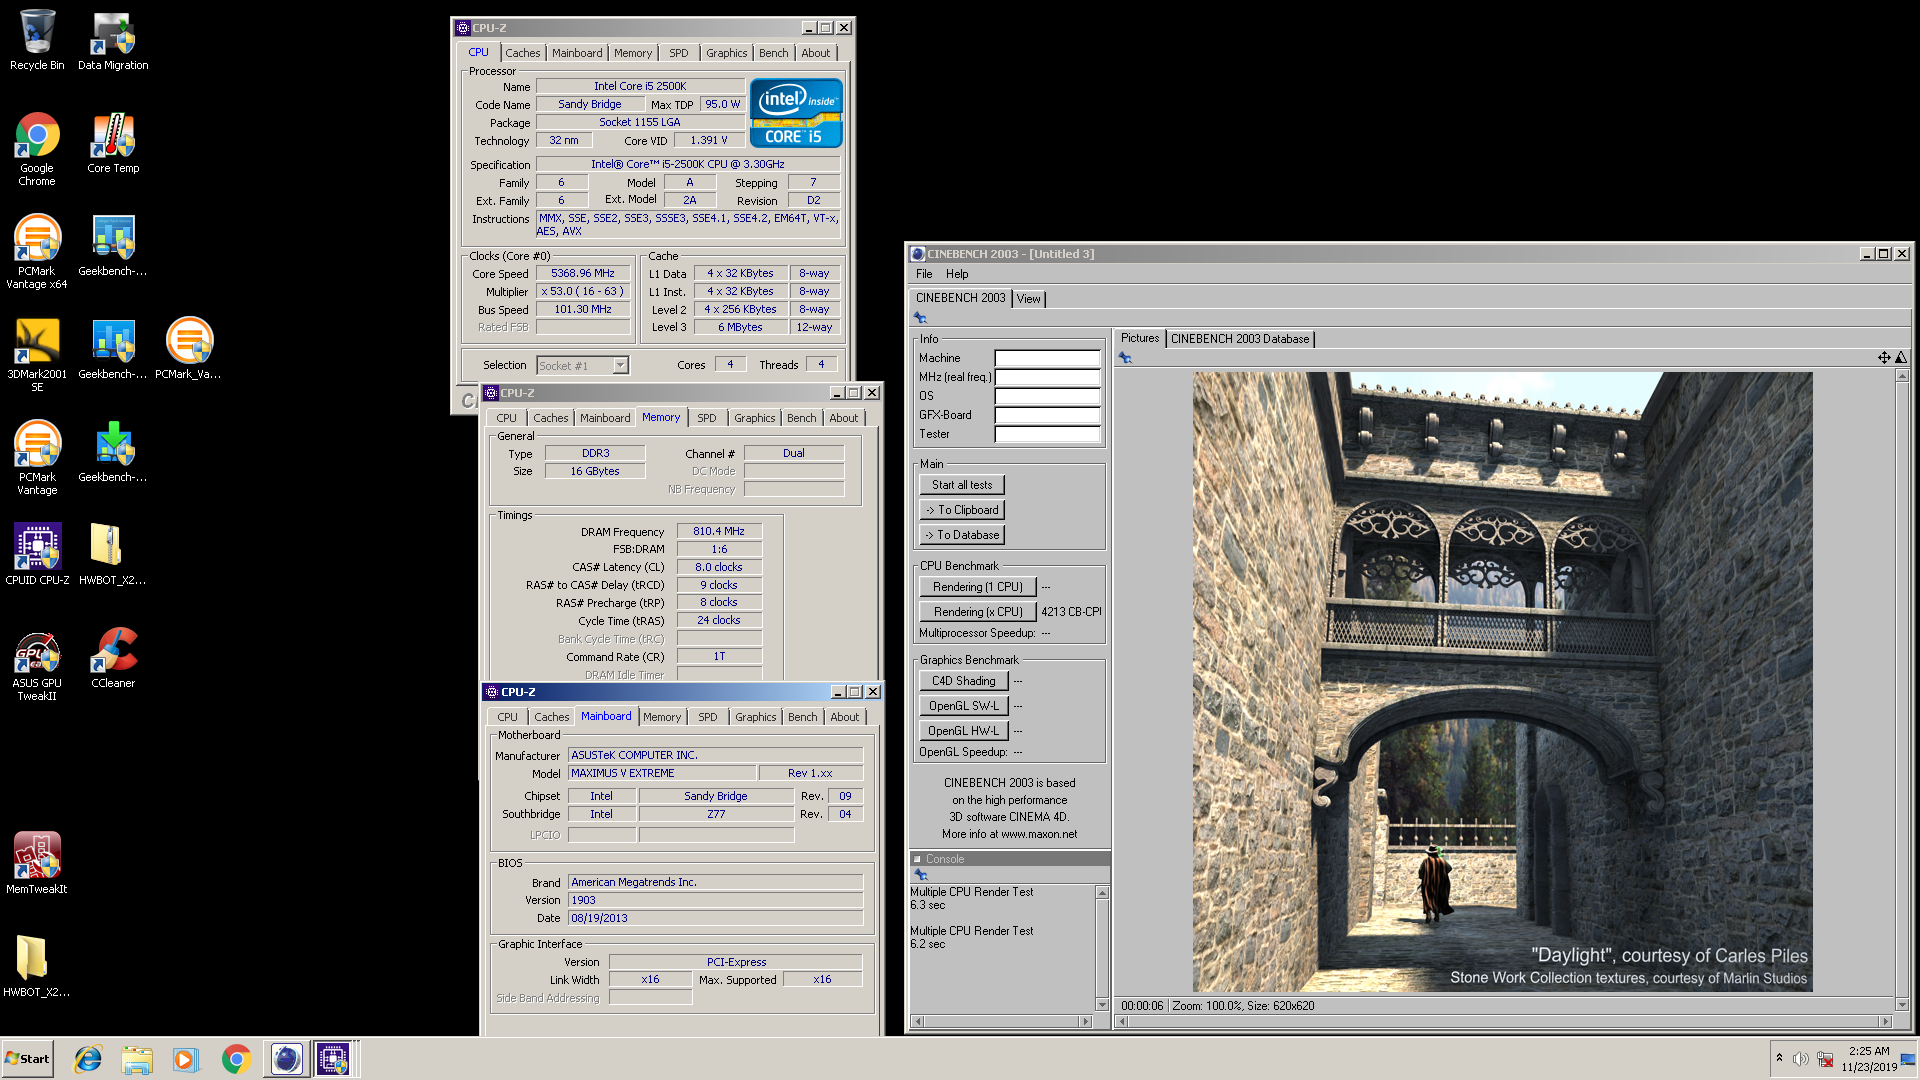
Task: Open Windows Explorer from the taskbar
Action: (137, 1059)
